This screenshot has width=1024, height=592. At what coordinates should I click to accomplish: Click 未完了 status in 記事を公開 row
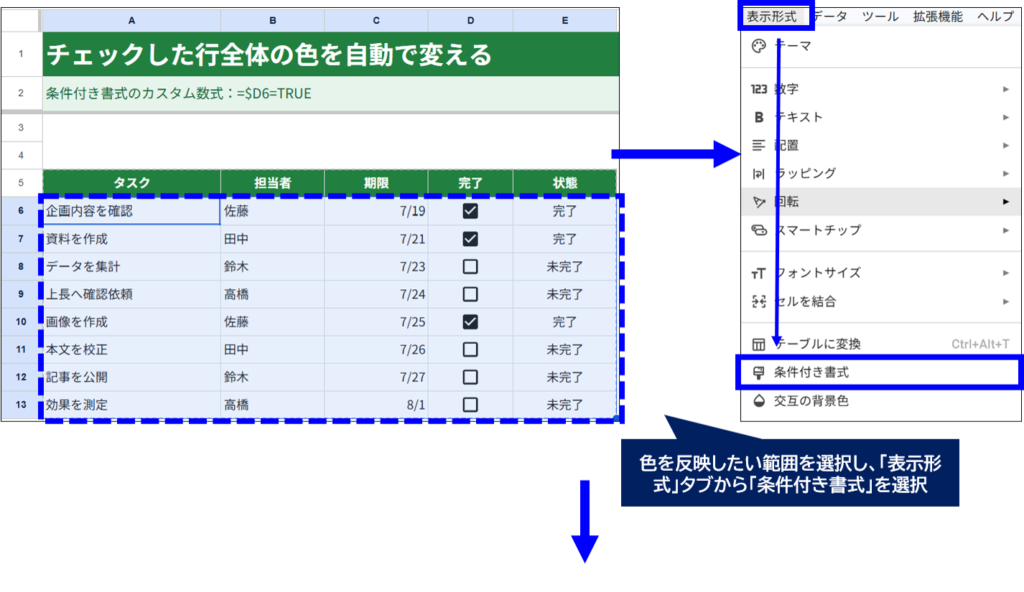[x=565, y=377]
